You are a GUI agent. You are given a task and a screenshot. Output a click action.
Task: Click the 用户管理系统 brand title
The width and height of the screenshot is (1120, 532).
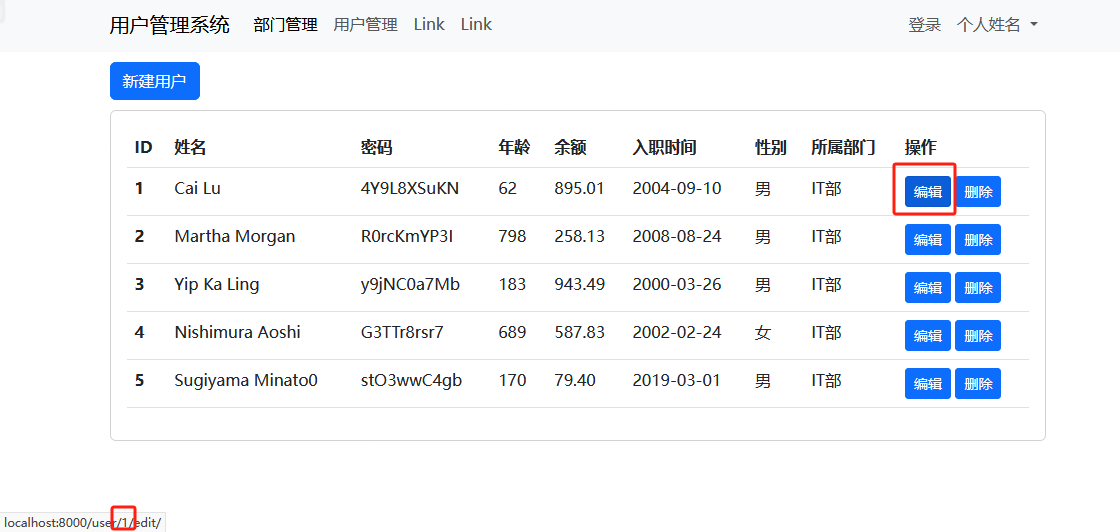[169, 25]
